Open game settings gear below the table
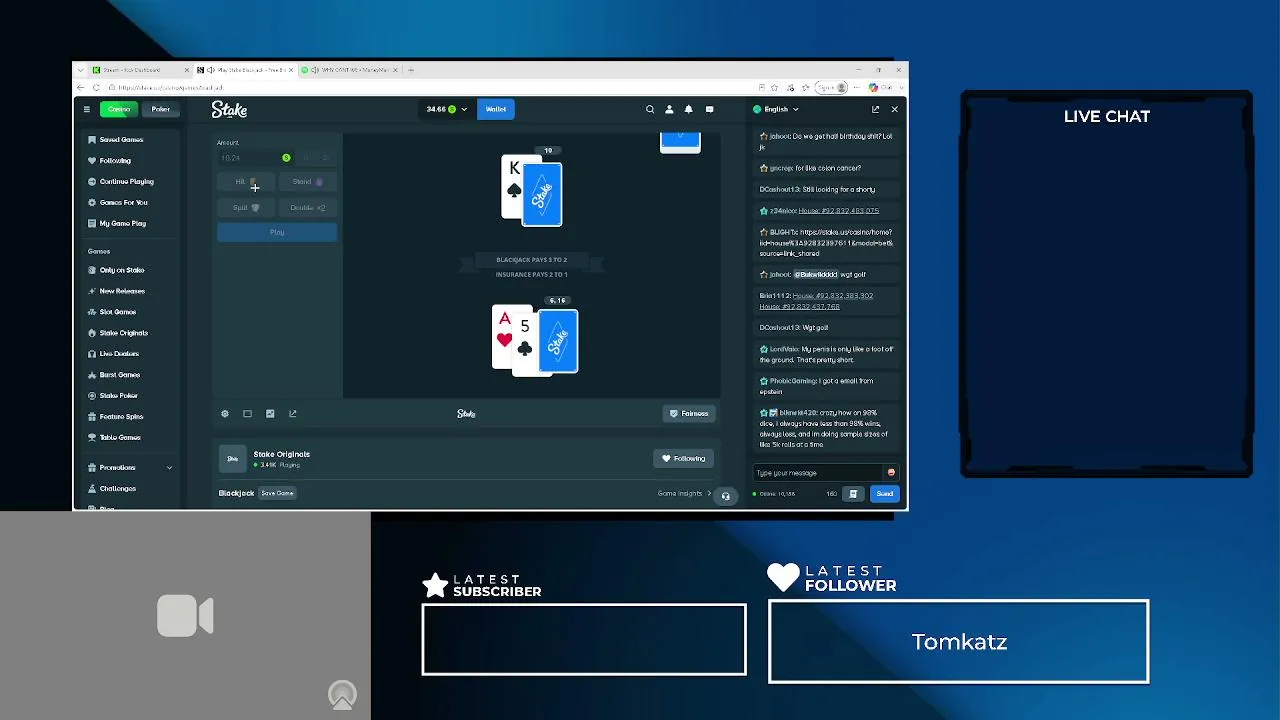Viewport: 1280px width, 720px height. tap(225, 414)
